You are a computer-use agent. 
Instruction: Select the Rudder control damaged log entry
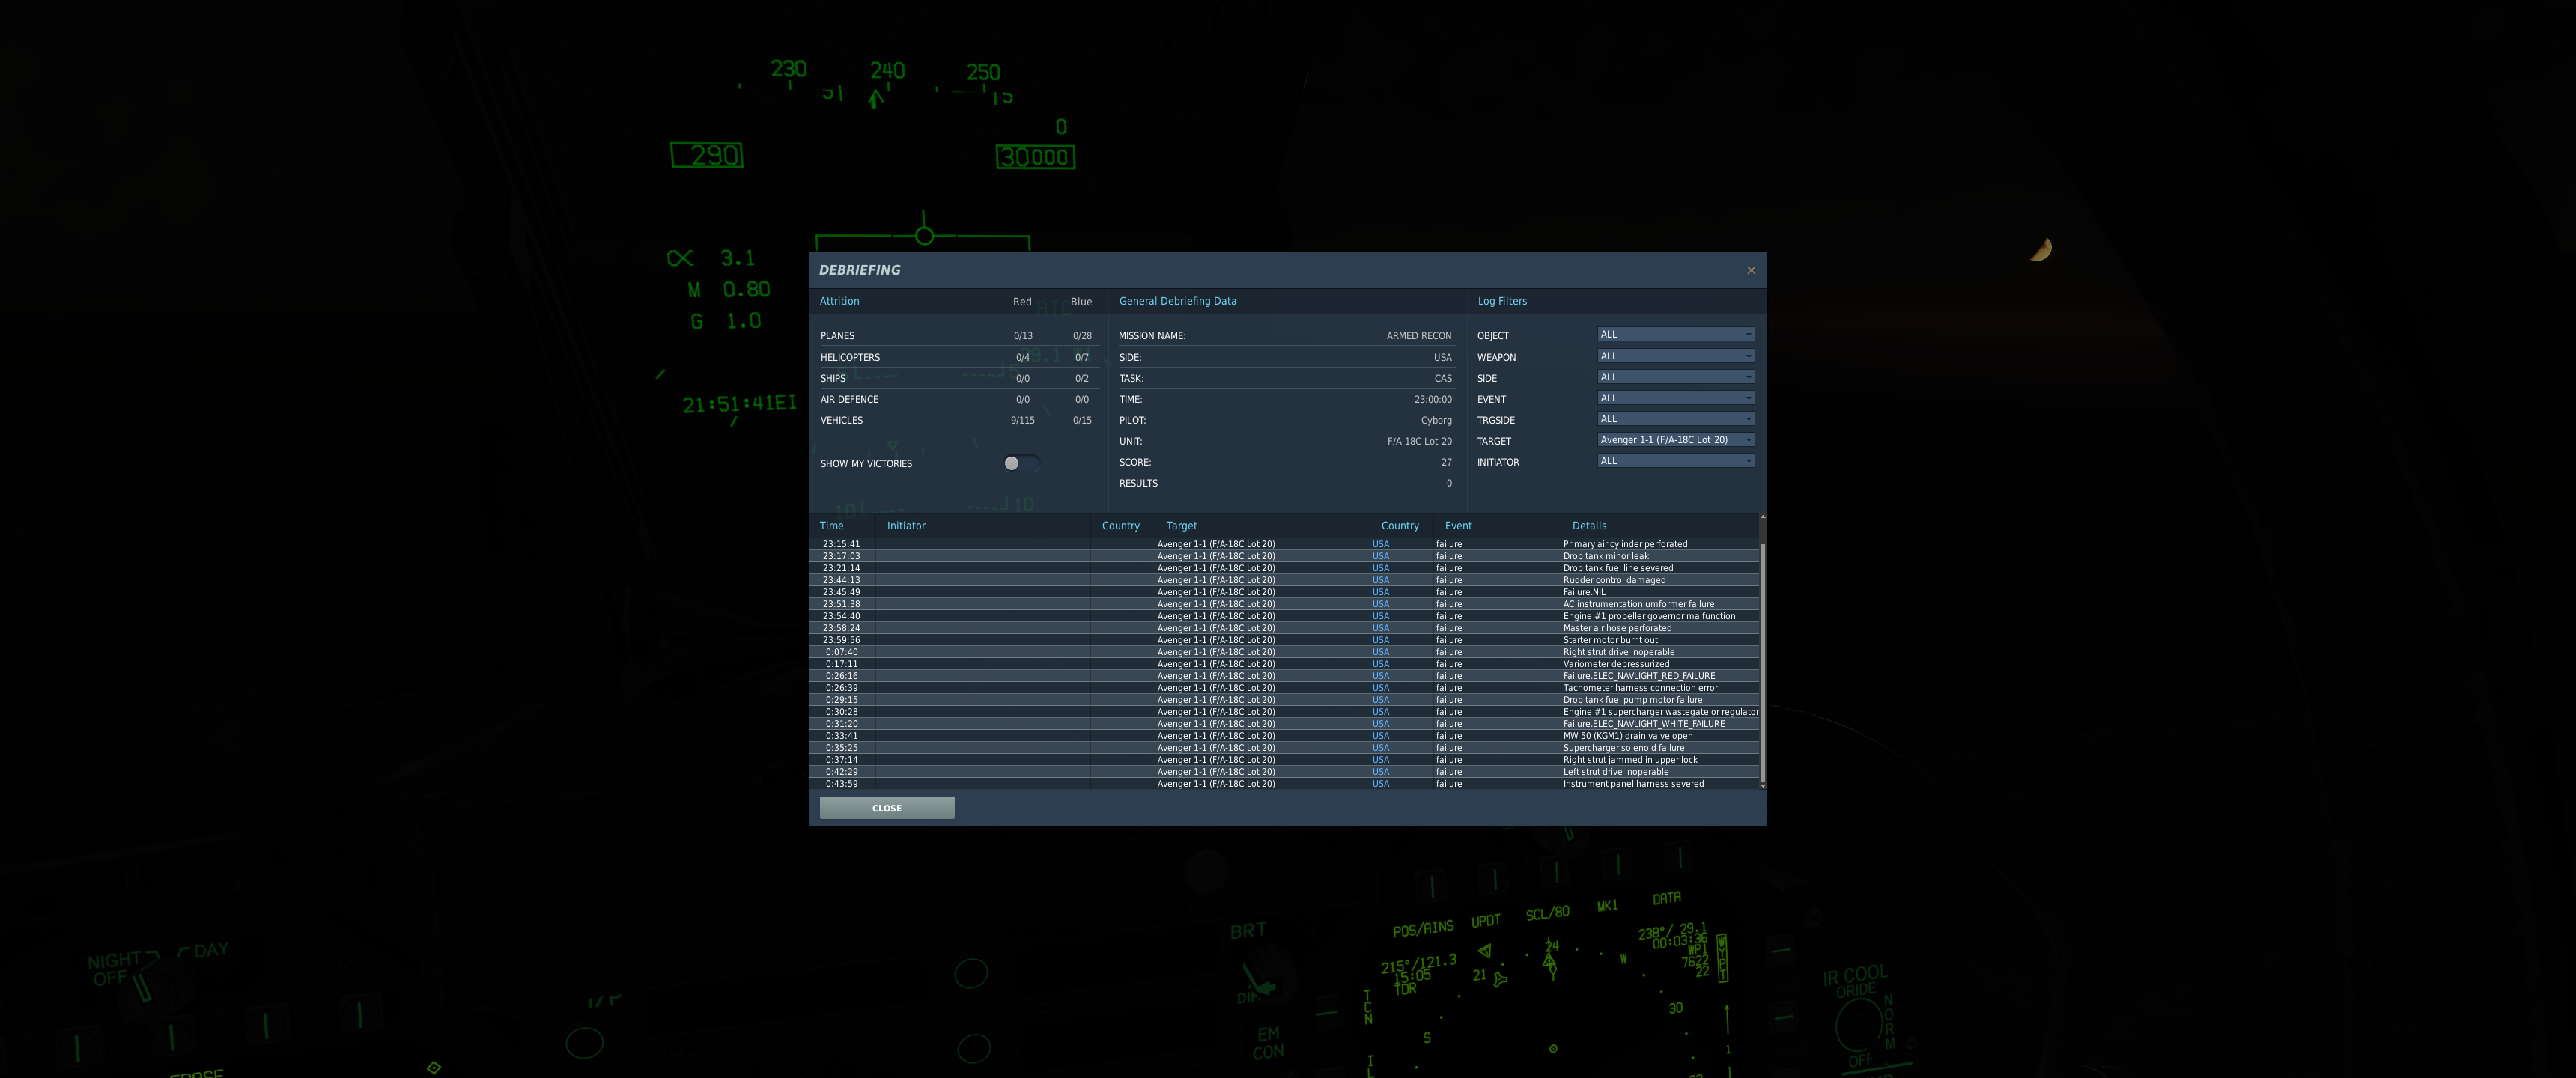[1283, 580]
